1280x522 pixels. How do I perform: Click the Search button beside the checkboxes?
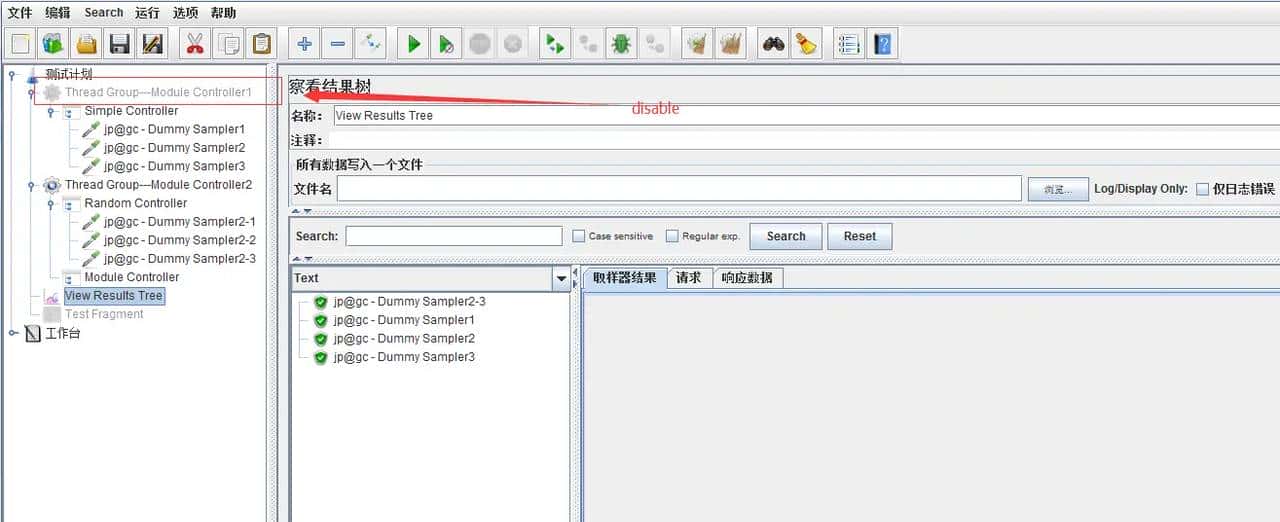(786, 237)
